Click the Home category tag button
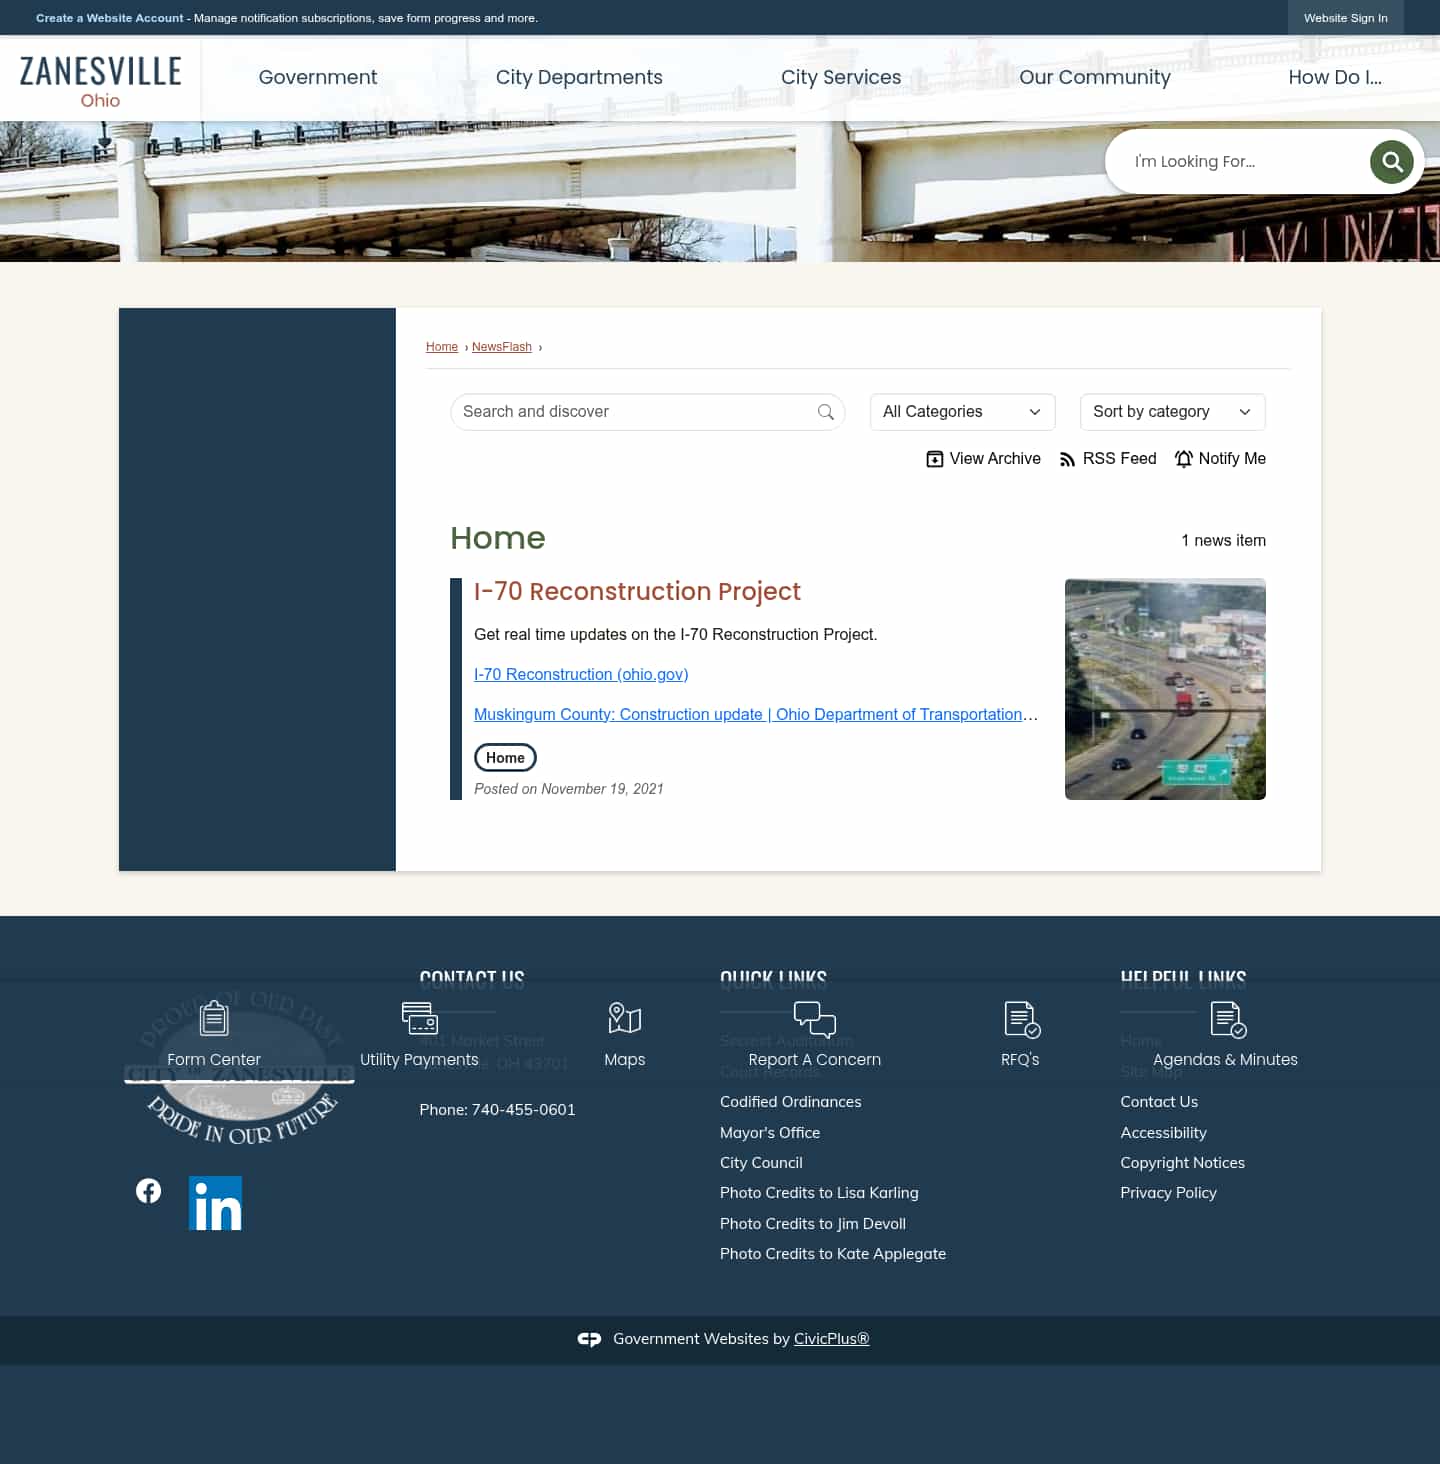This screenshot has height=1464, width=1440. click(504, 757)
